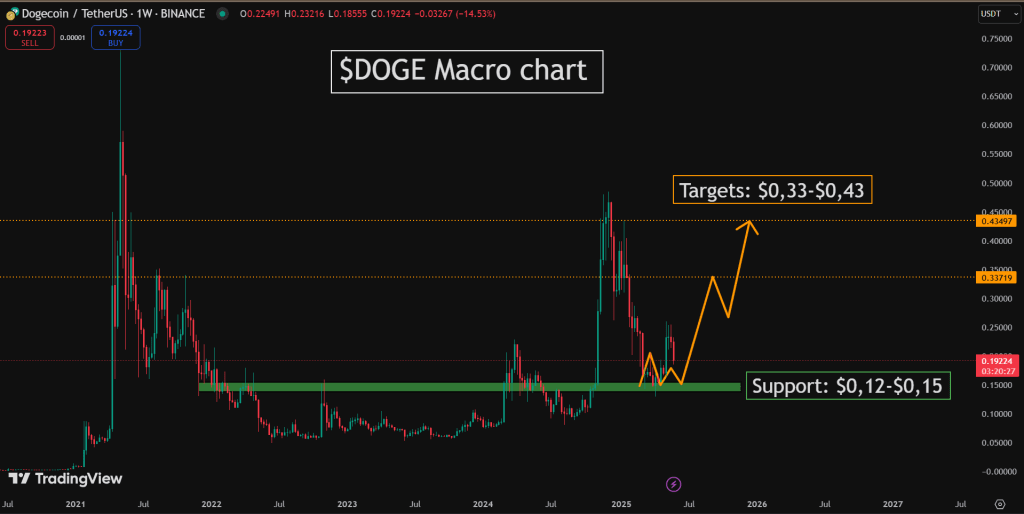Viewport: 1024px width, 514px height.
Task: Click the 0.43497 orange price label
Action: (995, 221)
